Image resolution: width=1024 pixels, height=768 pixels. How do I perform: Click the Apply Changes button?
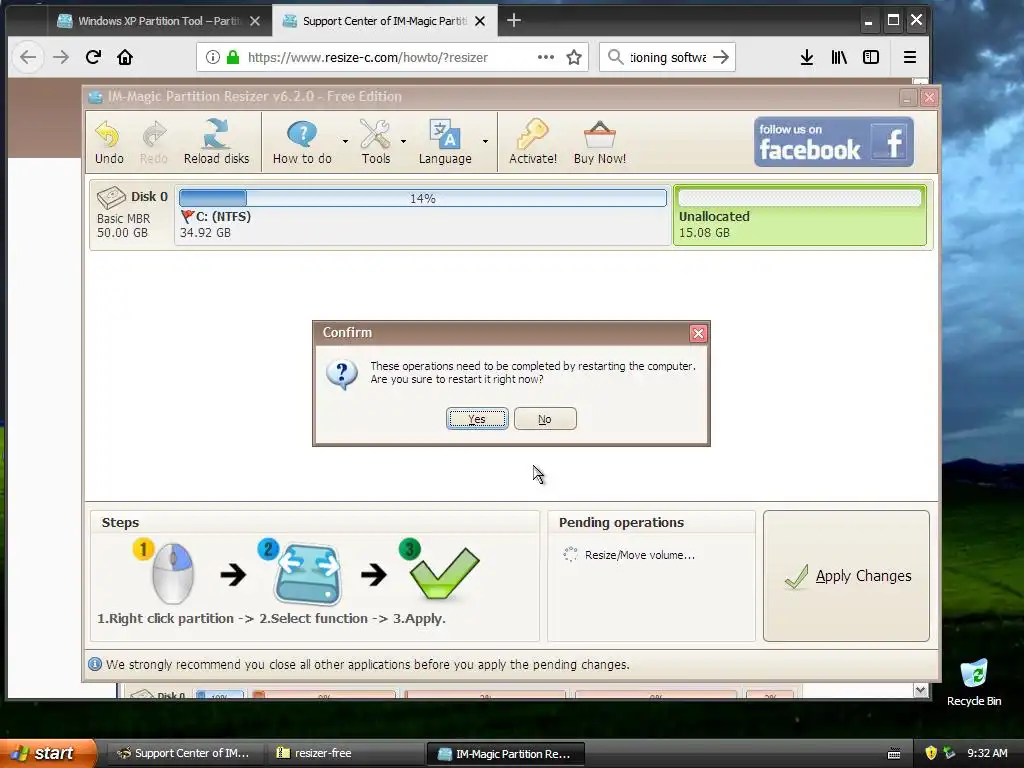point(846,576)
